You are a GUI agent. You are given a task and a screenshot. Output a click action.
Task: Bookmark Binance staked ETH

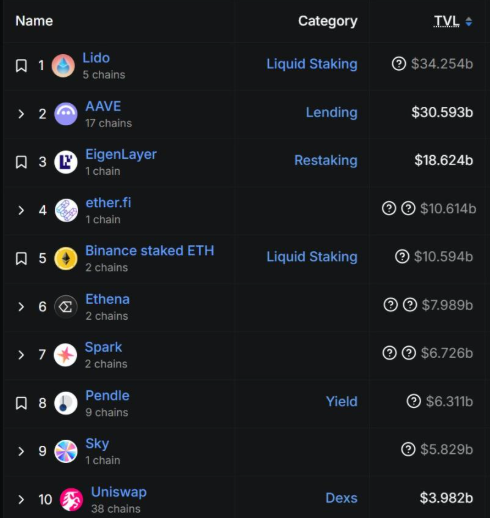21,258
